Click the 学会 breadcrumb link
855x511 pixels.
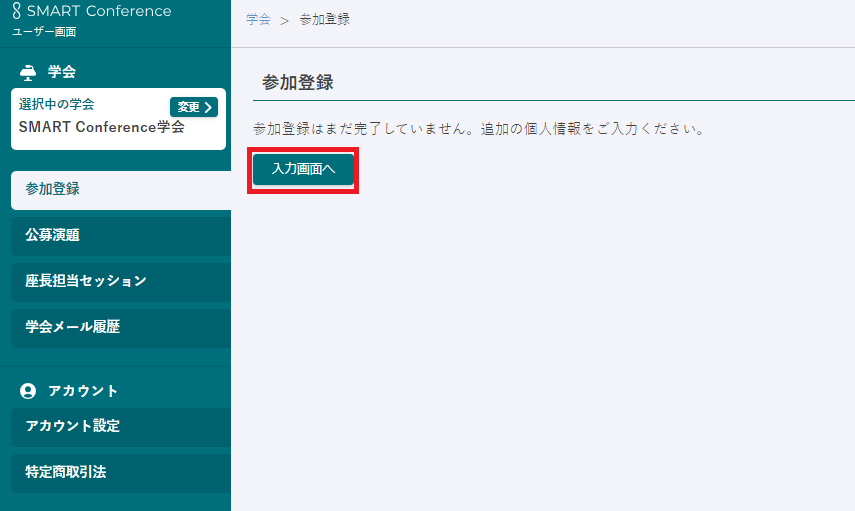click(258, 20)
